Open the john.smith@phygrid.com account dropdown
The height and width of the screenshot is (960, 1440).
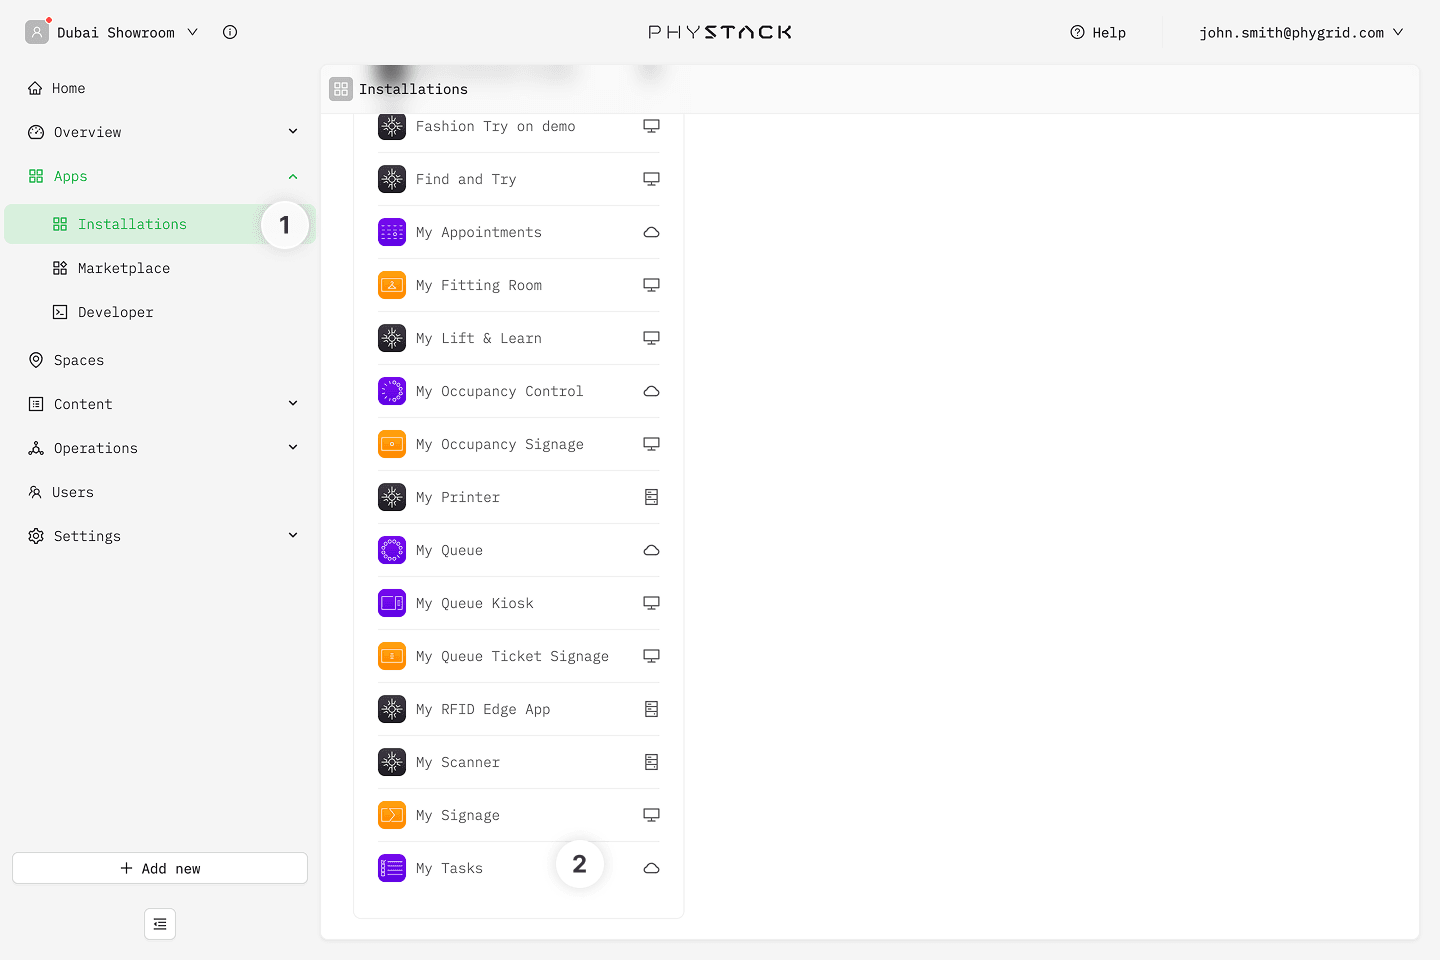(1302, 32)
